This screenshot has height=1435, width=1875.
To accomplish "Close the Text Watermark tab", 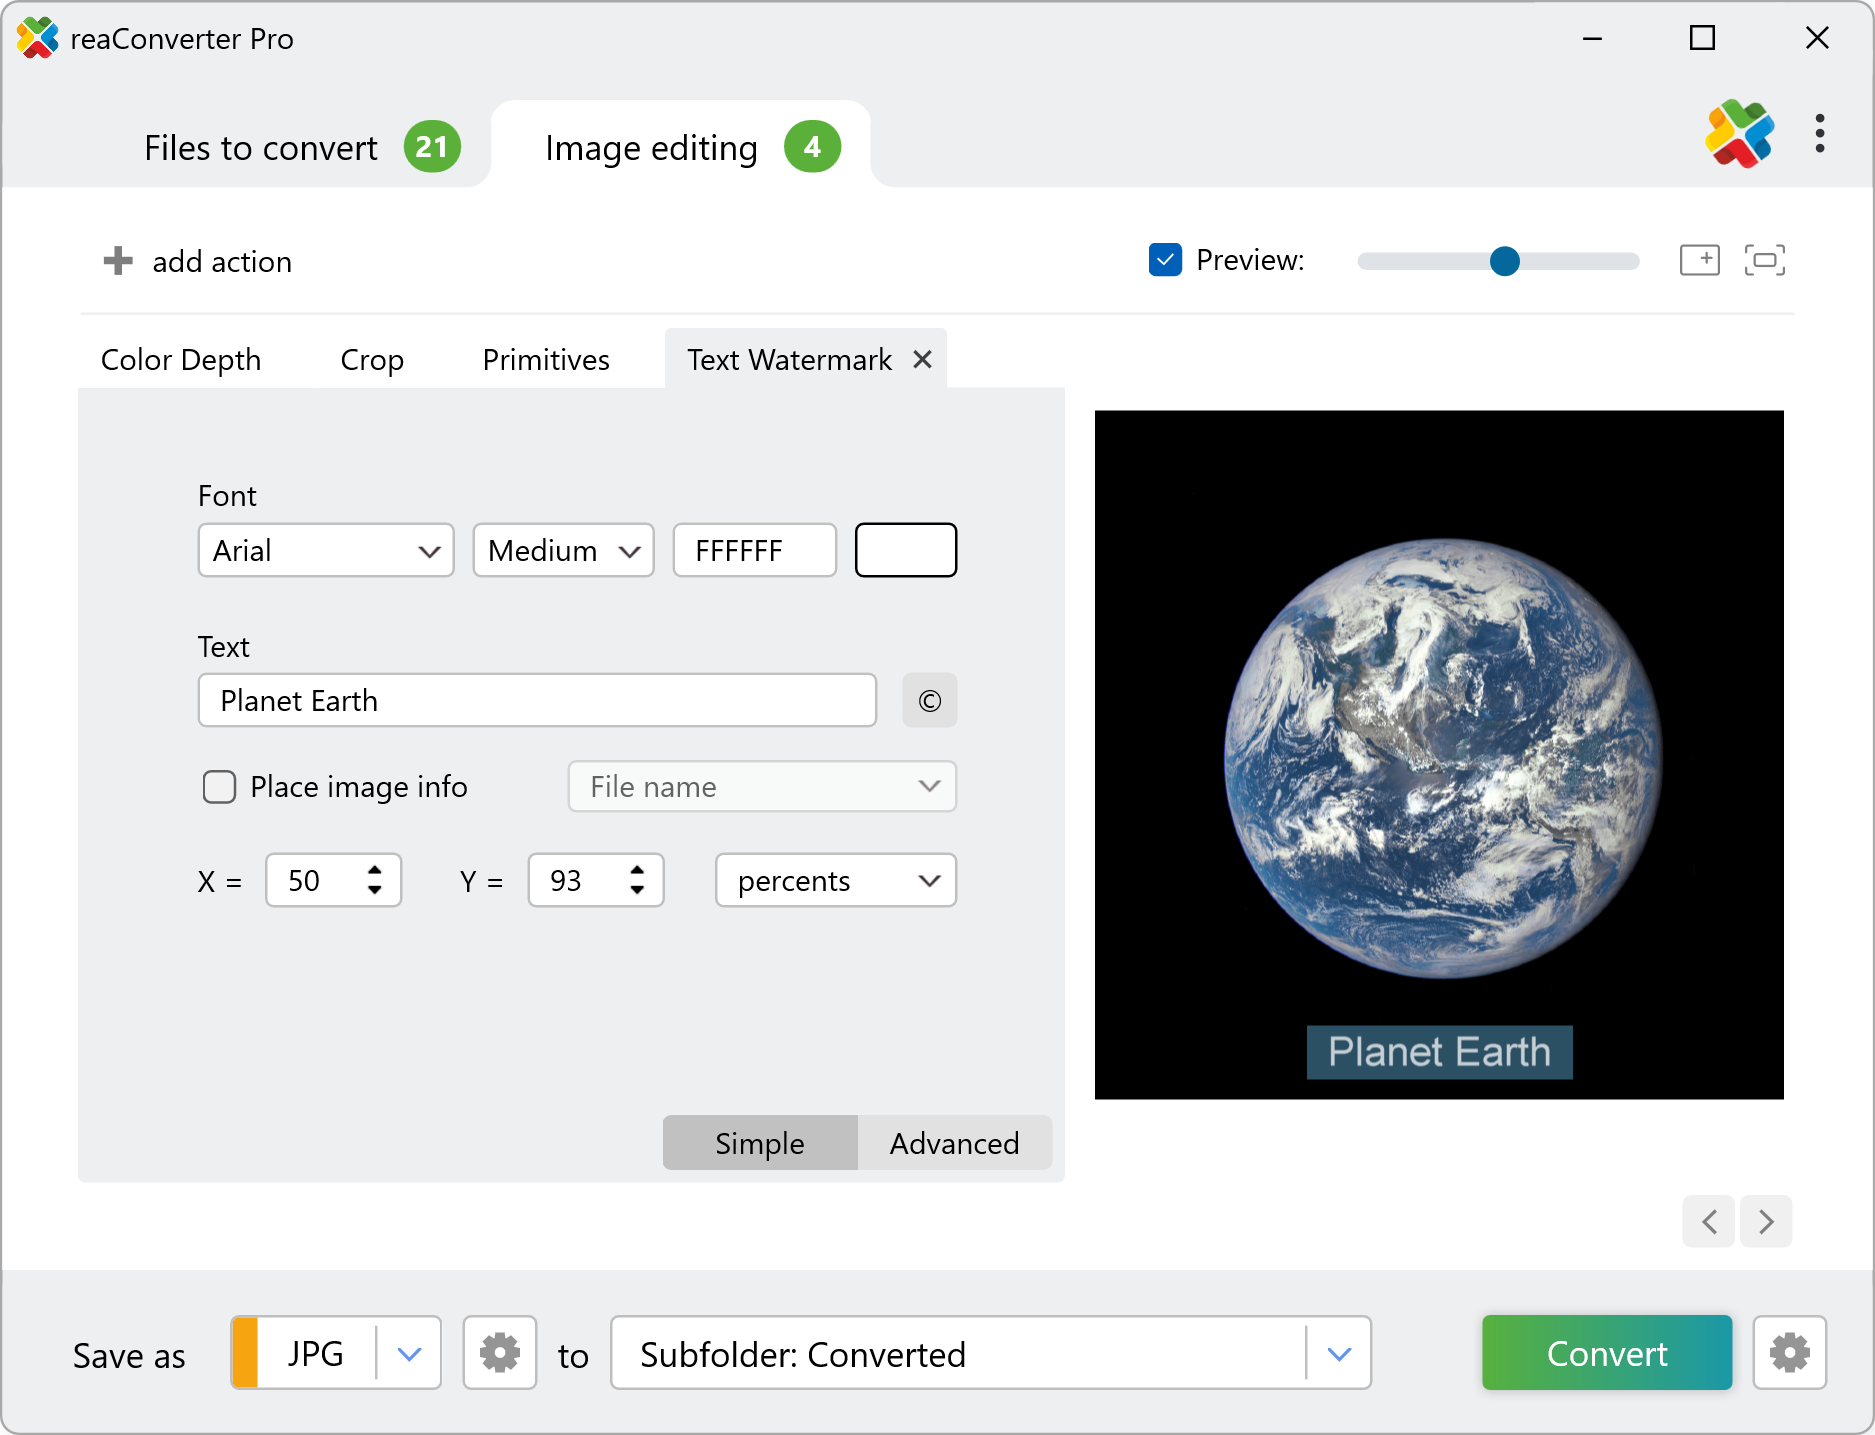I will coord(922,359).
